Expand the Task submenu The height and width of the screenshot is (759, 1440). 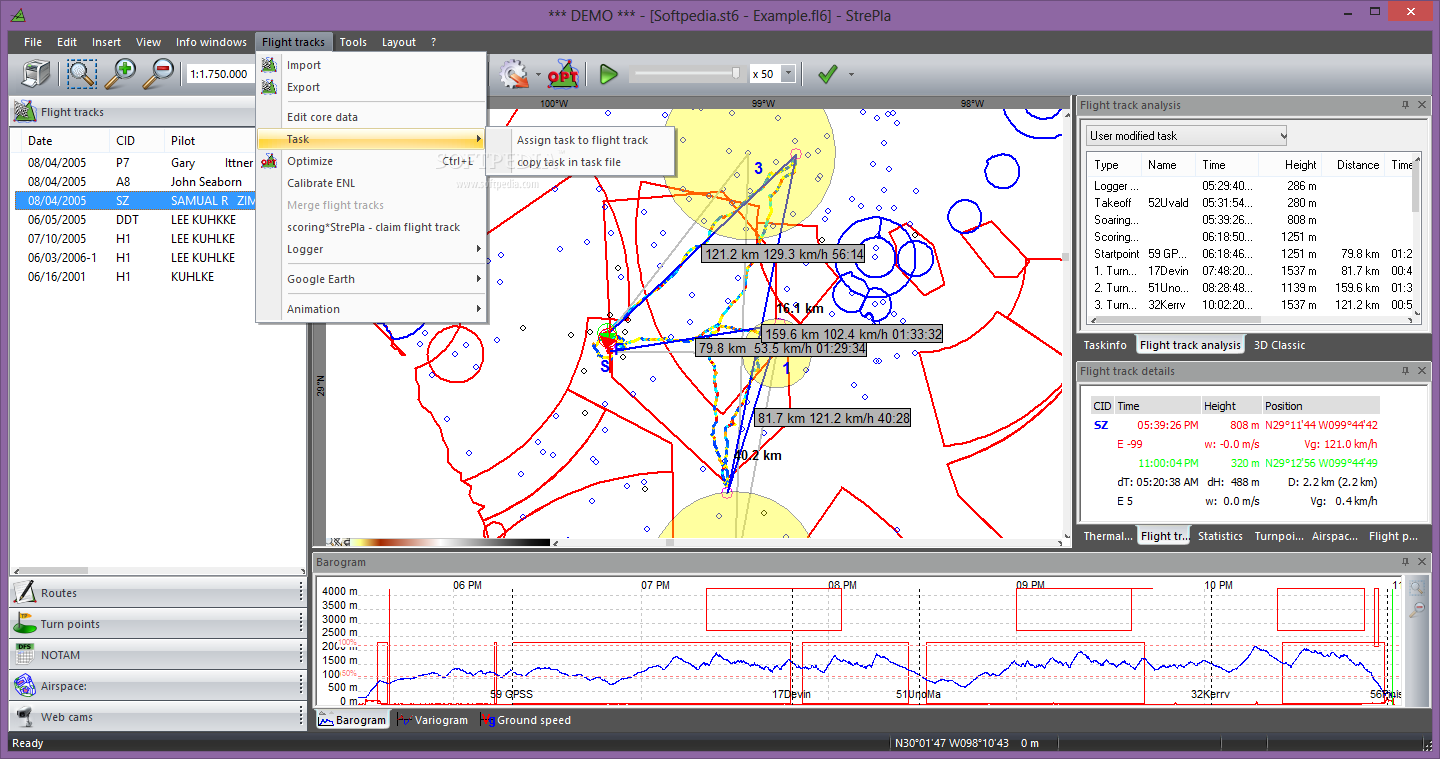click(x=372, y=139)
